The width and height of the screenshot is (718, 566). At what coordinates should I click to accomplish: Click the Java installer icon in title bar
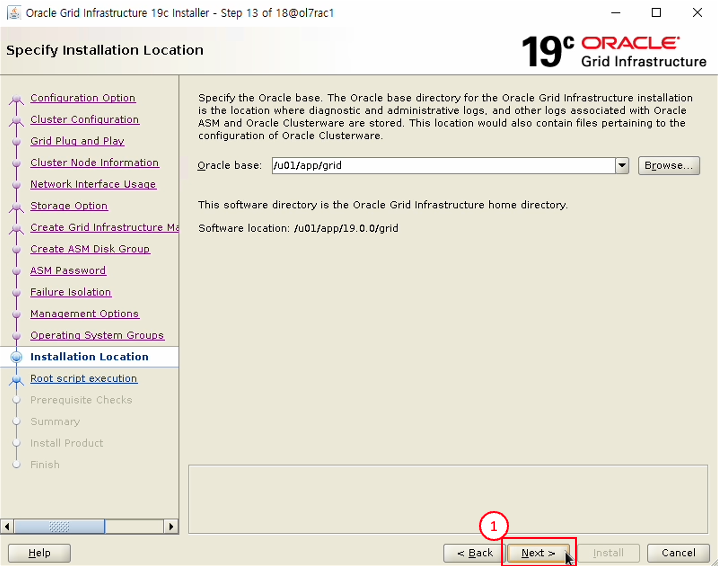(x=14, y=13)
